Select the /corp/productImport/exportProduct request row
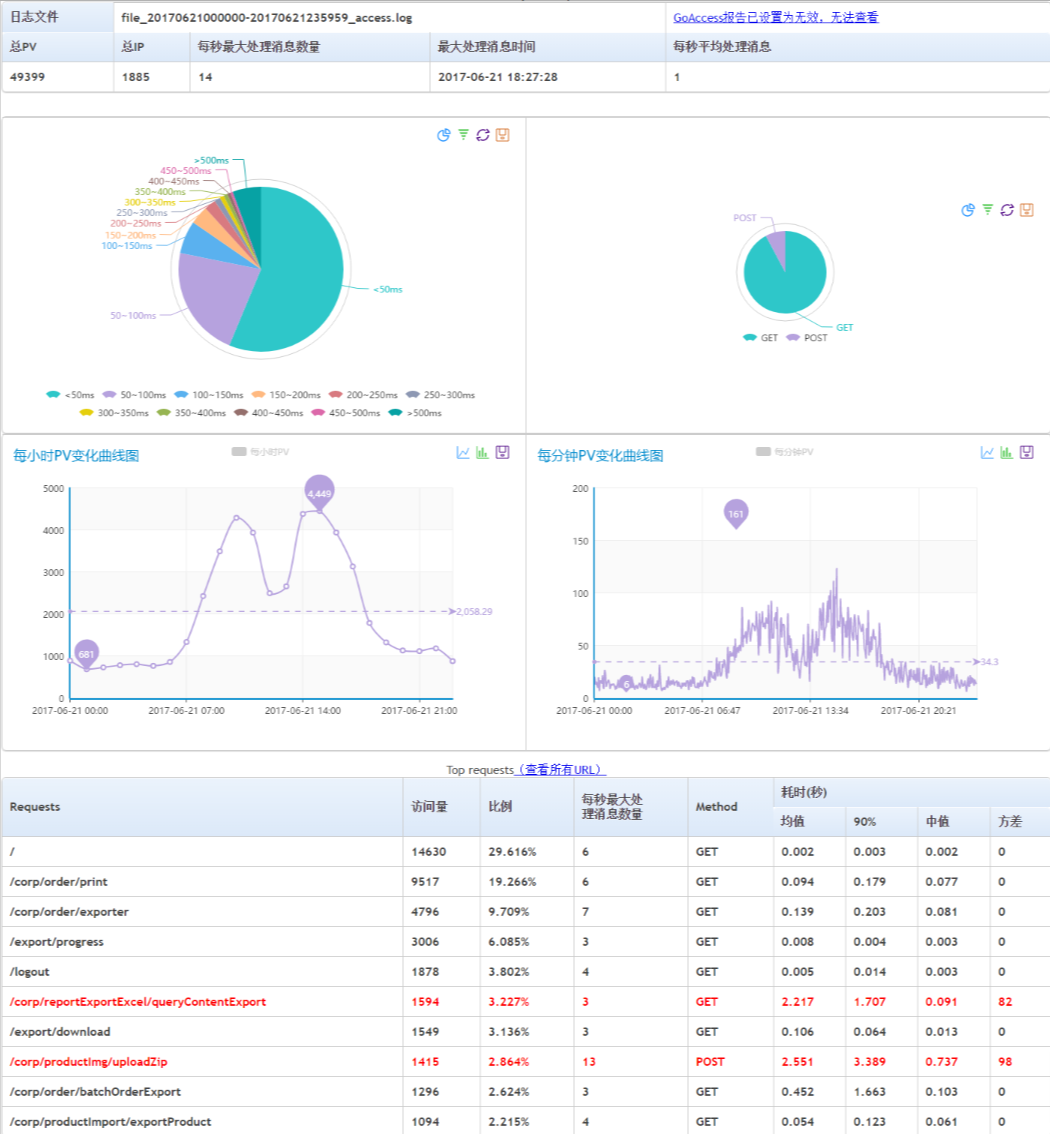 tap(526, 1122)
